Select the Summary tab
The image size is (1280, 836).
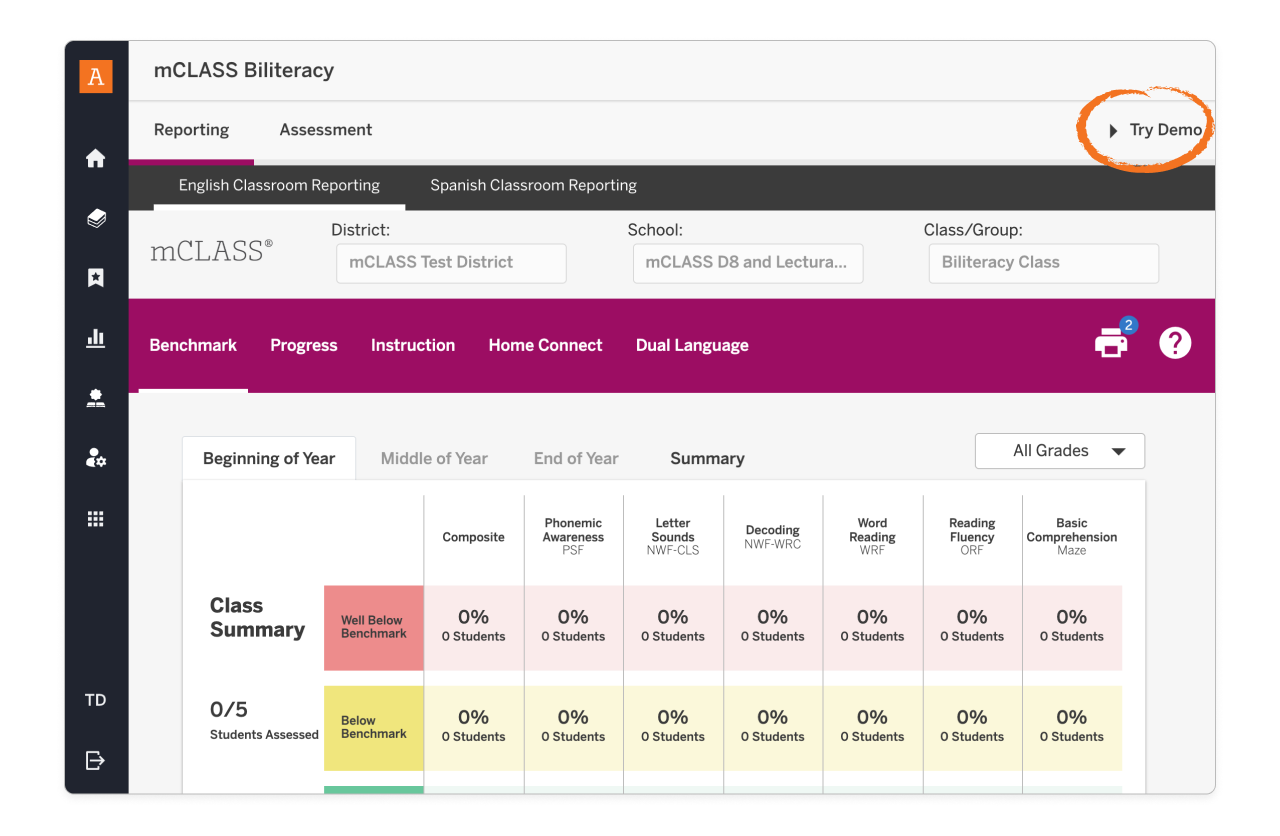707,458
